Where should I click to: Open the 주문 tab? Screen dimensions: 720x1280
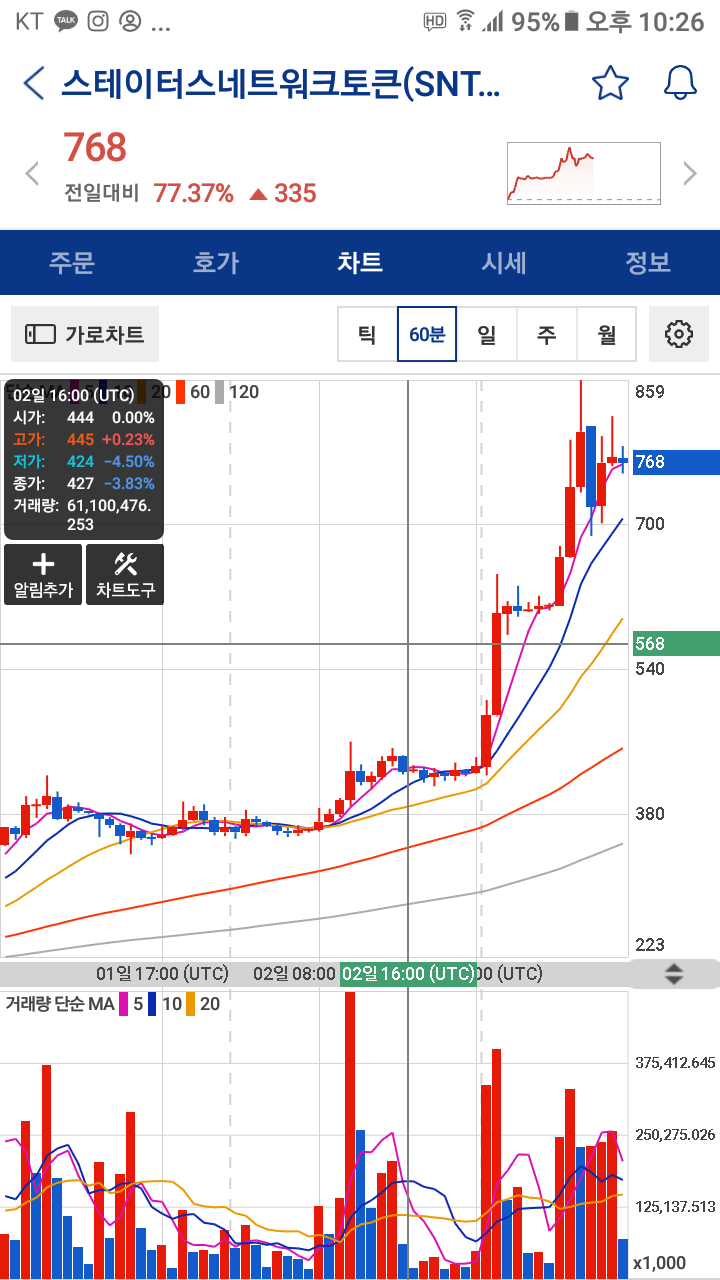(x=72, y=263)
